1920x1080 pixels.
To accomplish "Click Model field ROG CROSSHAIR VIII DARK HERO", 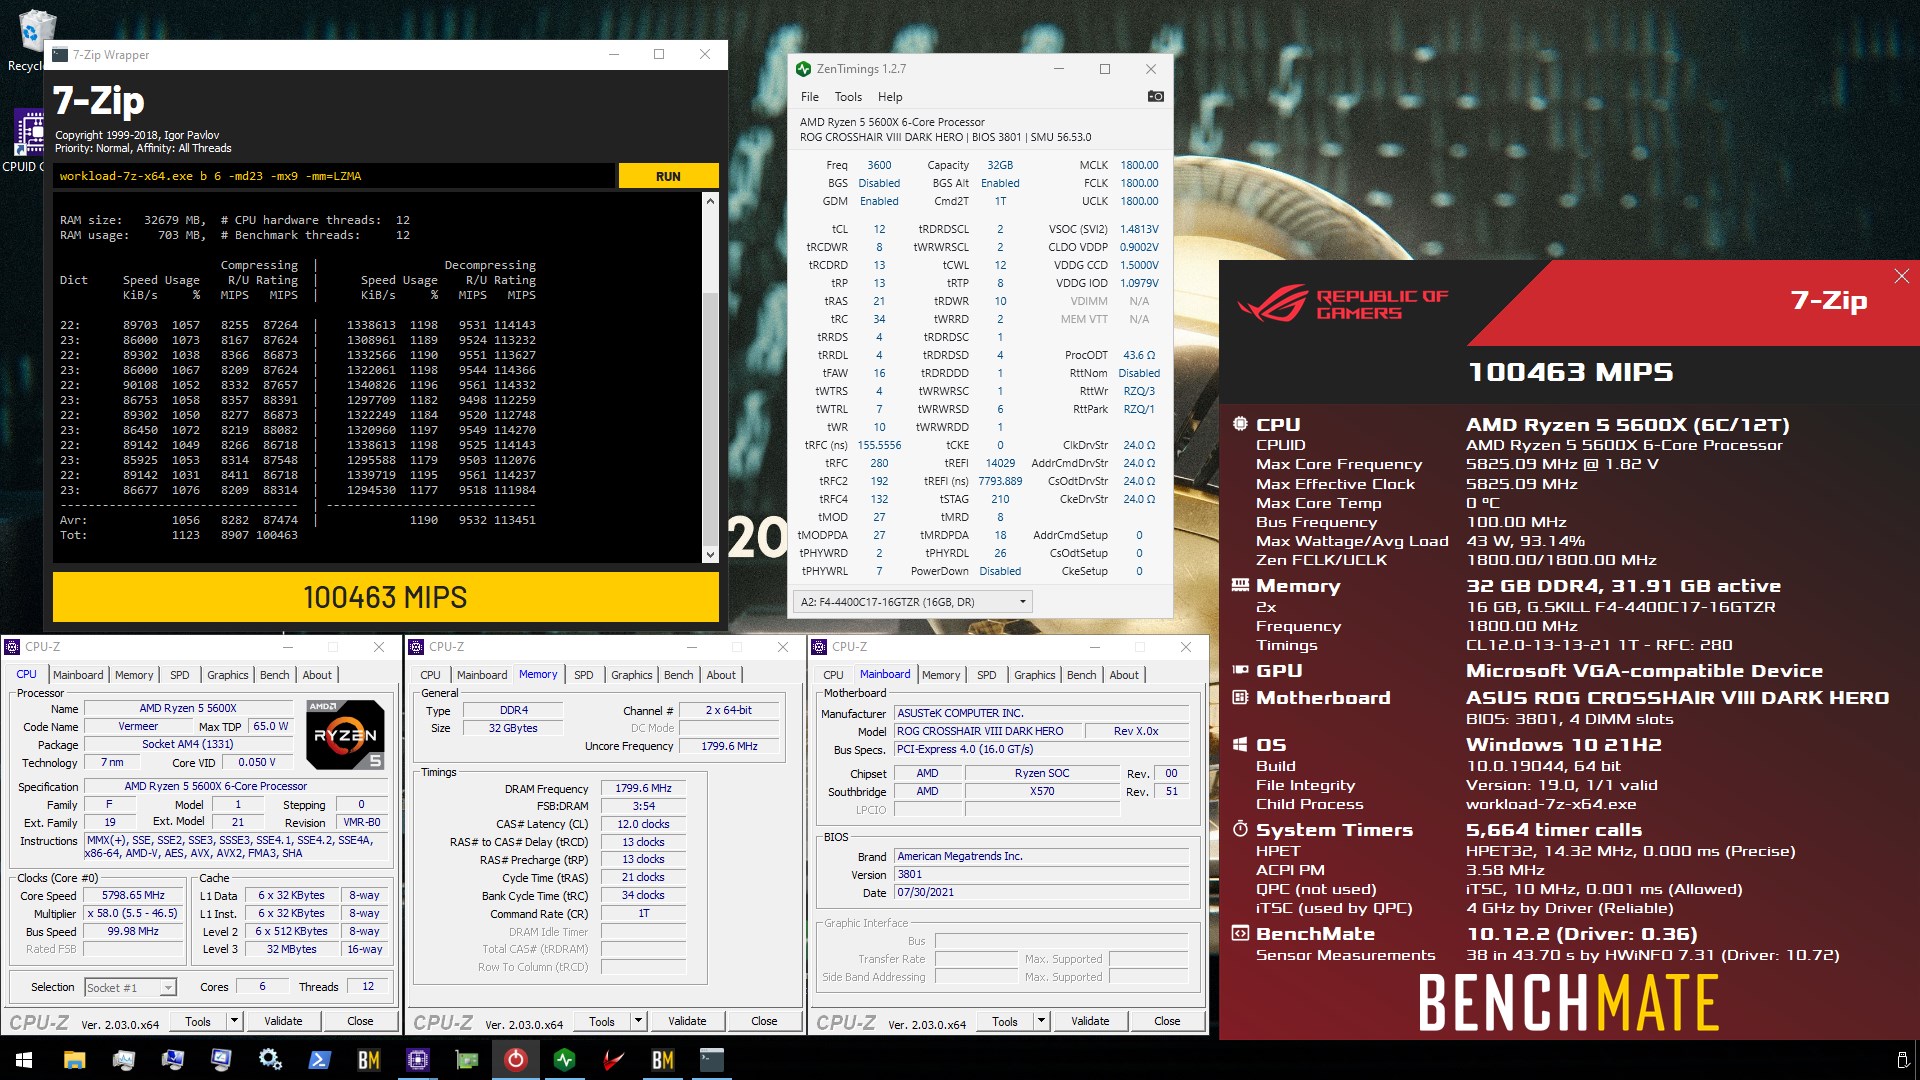I will coord(987,731).
